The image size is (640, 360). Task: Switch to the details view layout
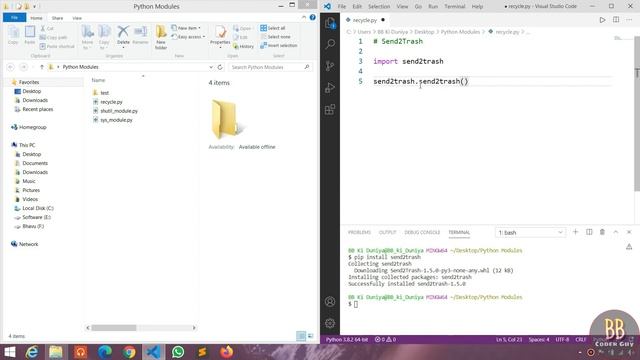tap(301, 336)
